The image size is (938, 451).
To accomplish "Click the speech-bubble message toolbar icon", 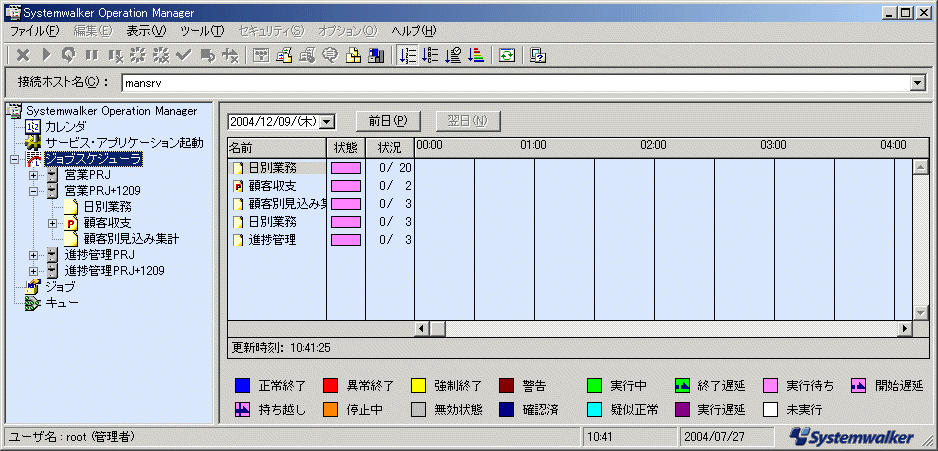I will (x=330, y=56).
